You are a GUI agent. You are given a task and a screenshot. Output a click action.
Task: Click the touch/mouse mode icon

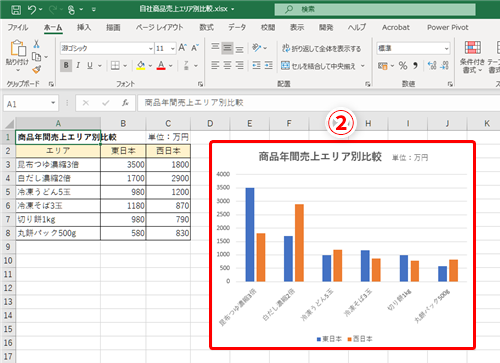pos(71,10)
